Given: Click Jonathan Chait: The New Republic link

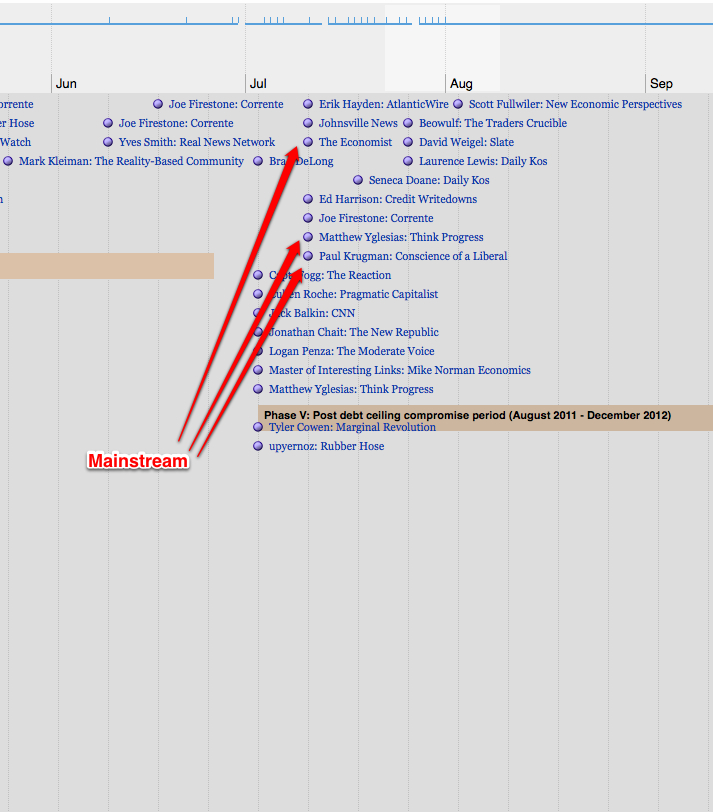Looking at the screenshot, I should click(x=353, y=332).
